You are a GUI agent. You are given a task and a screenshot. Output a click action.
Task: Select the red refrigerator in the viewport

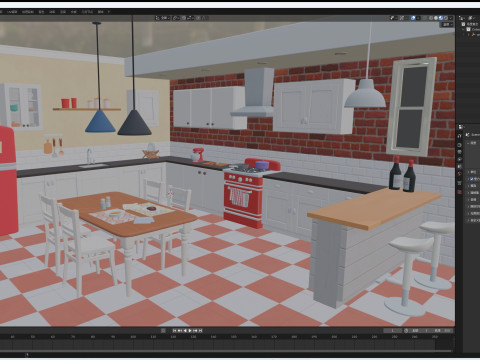tap(8, 180)
